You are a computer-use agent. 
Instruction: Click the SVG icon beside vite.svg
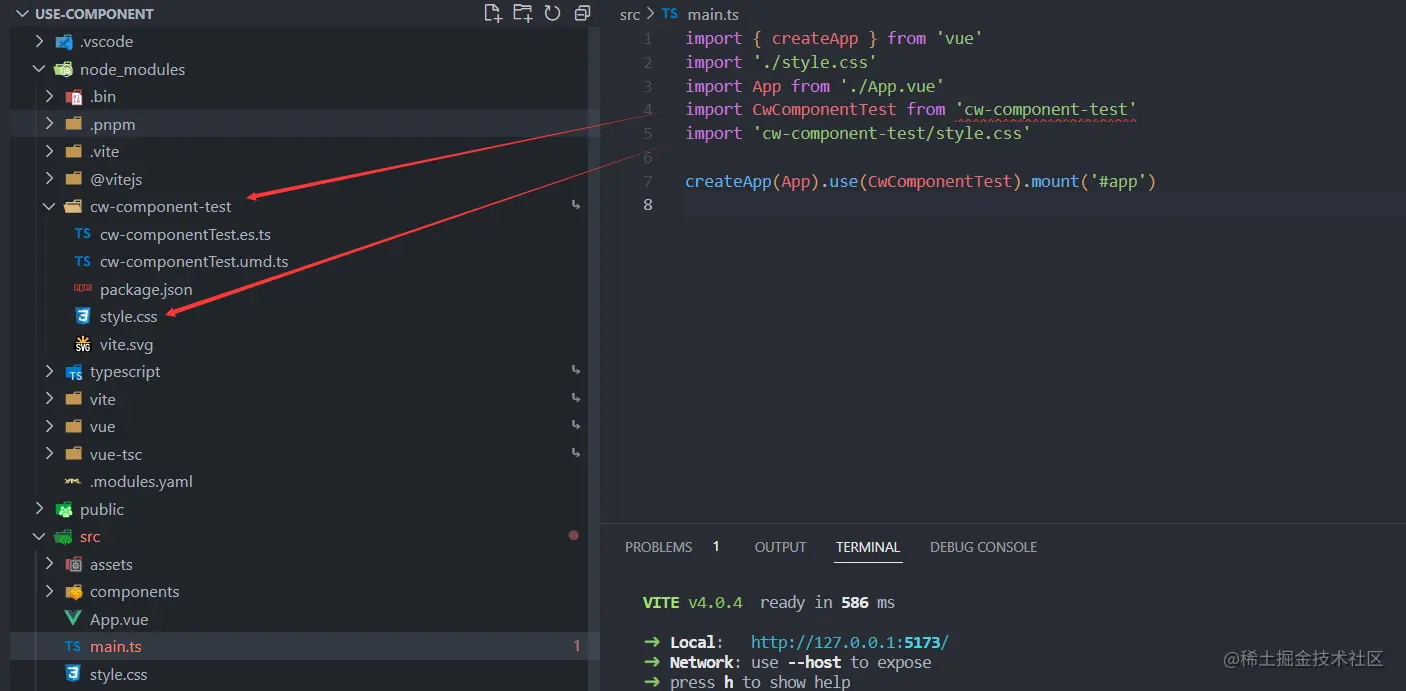83,344
